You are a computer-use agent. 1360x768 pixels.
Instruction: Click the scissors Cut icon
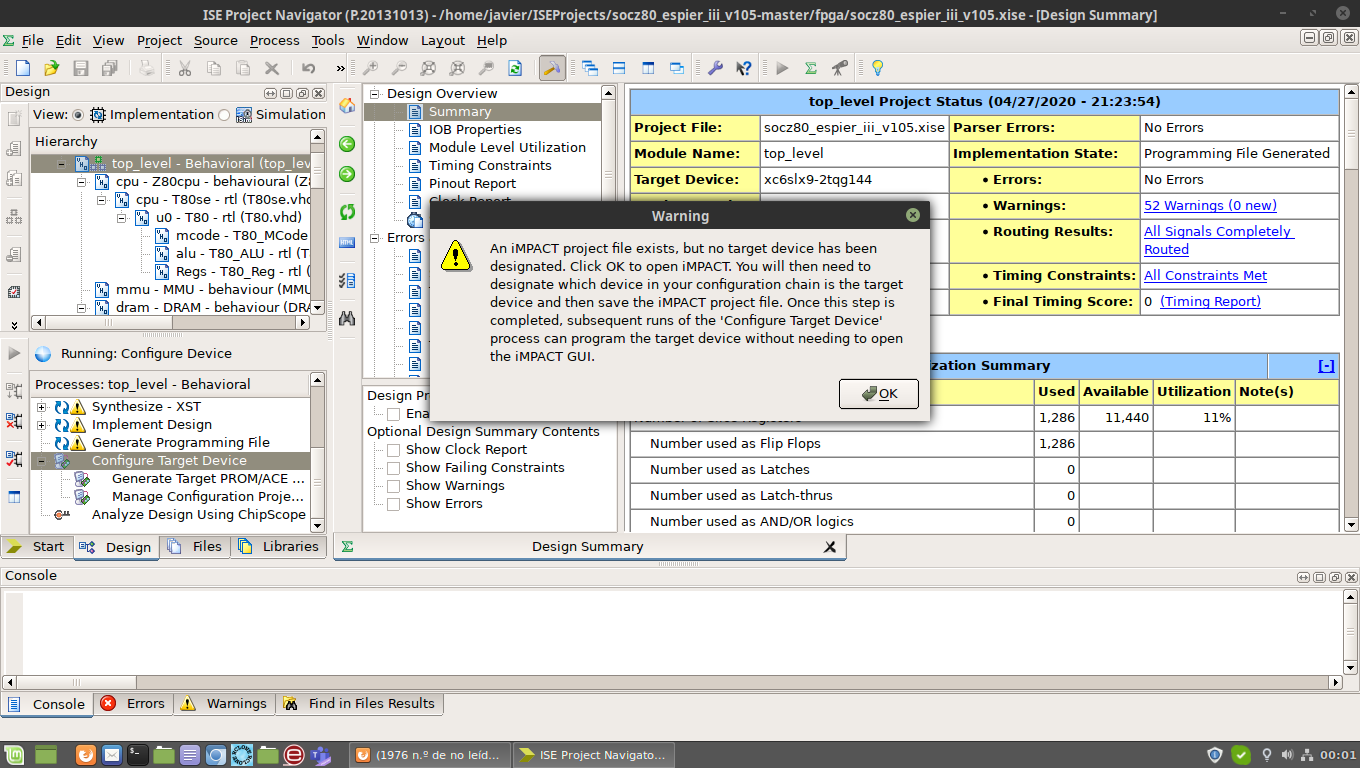pyautogui.click(x=185, y=68)
